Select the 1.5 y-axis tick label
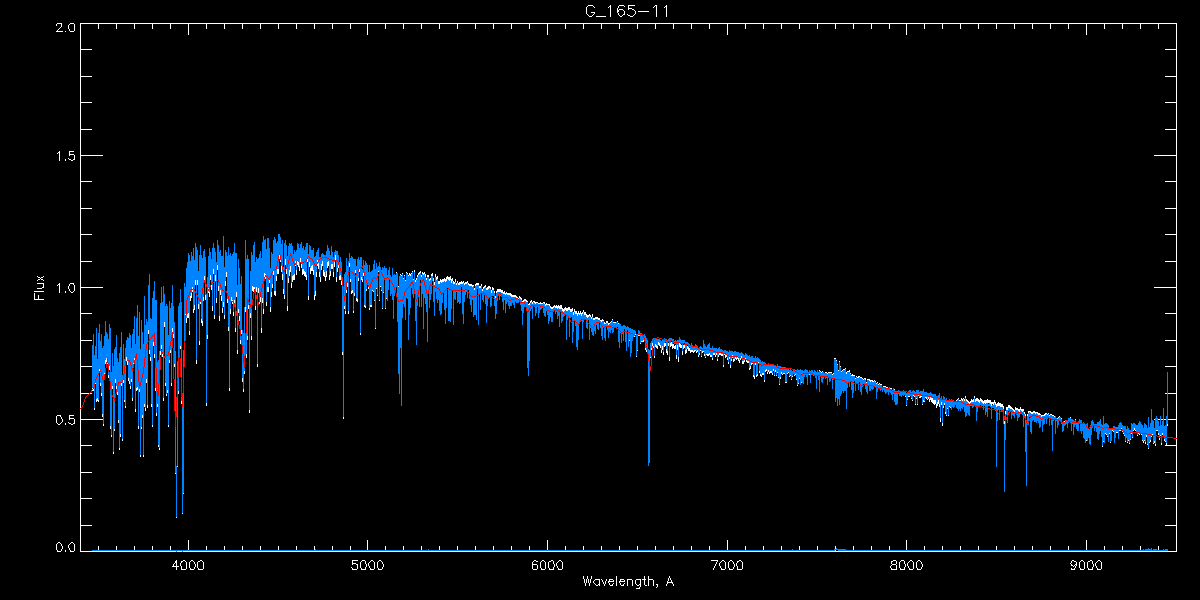Image resolution: width=1200 pixels, height=600 pixels. [65, 157]
